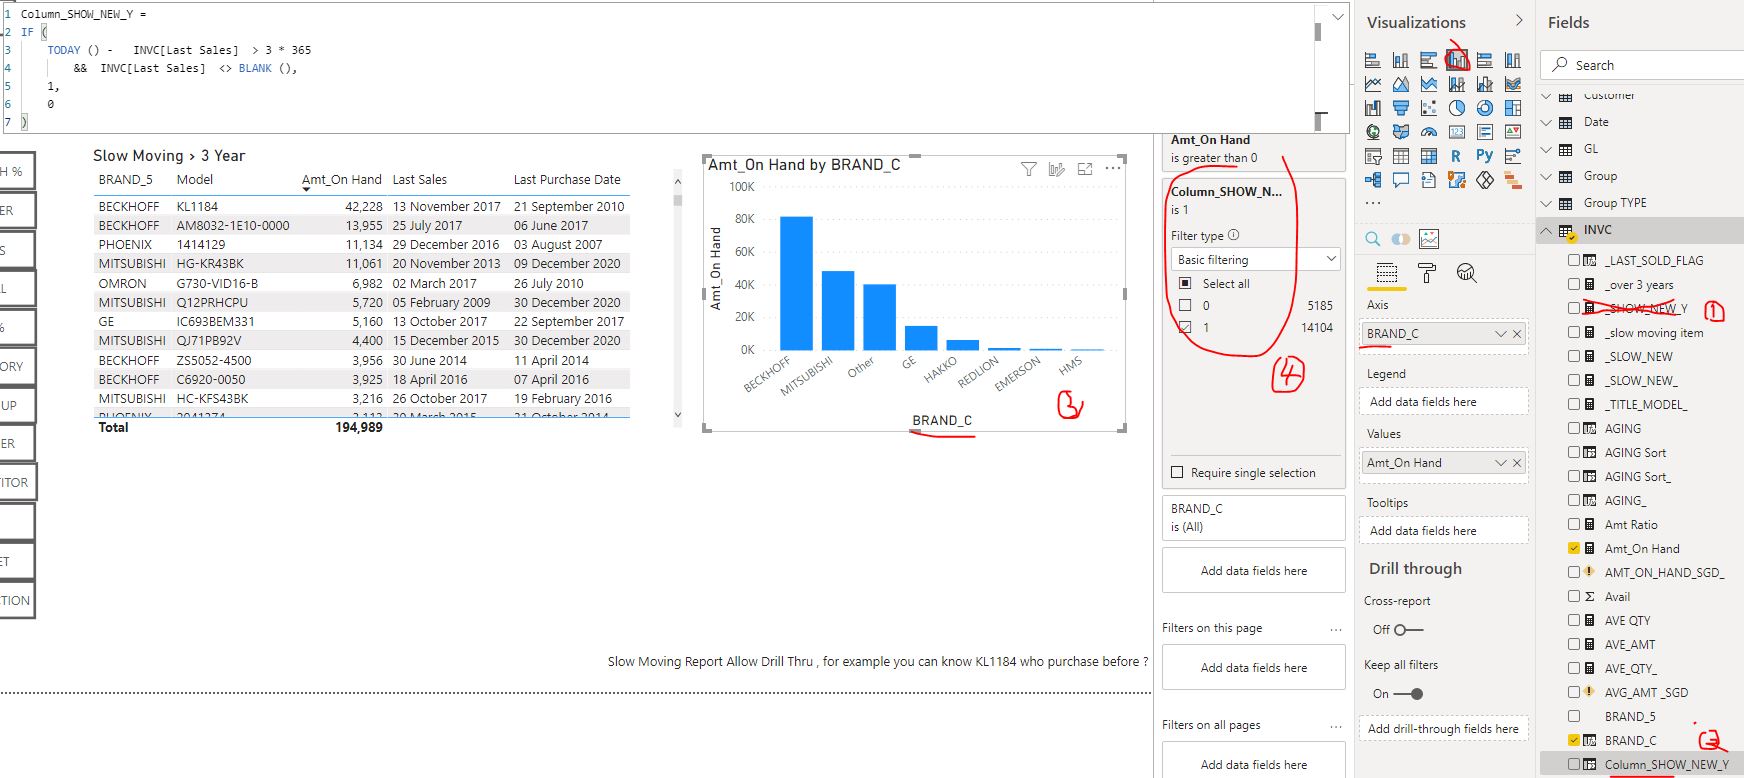The height and width of the screenshot is (778, 1744).
Task: Remove BRAND_C from the Axis well
Action: pyautogui.click(x=1517, y=334)
